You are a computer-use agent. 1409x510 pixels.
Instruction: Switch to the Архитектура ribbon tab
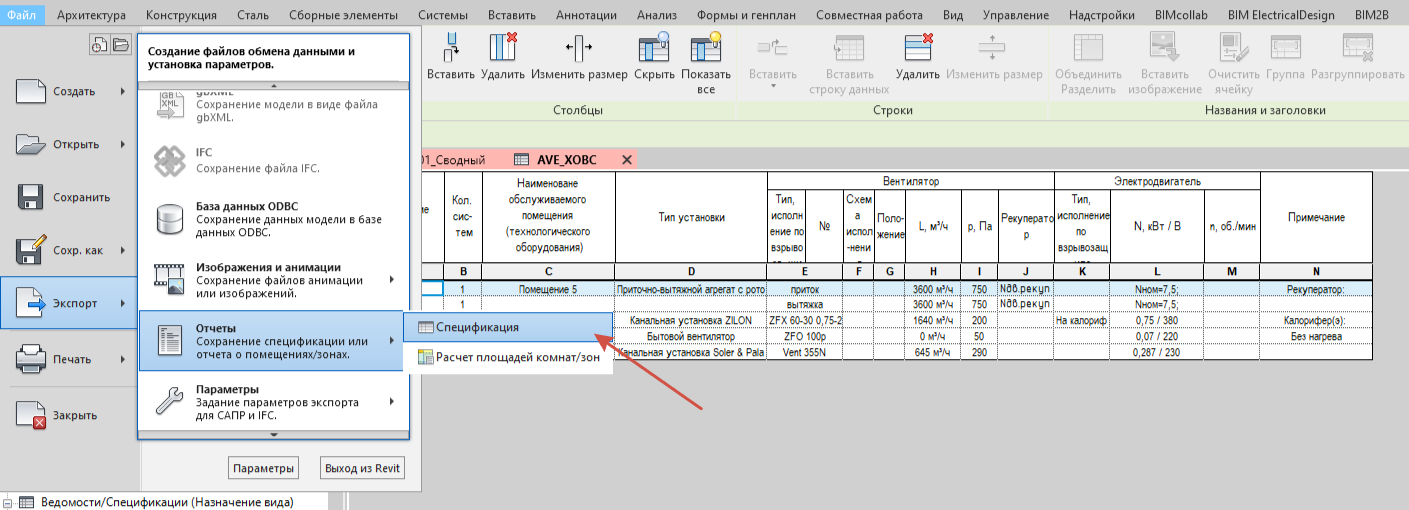(92, 15)
